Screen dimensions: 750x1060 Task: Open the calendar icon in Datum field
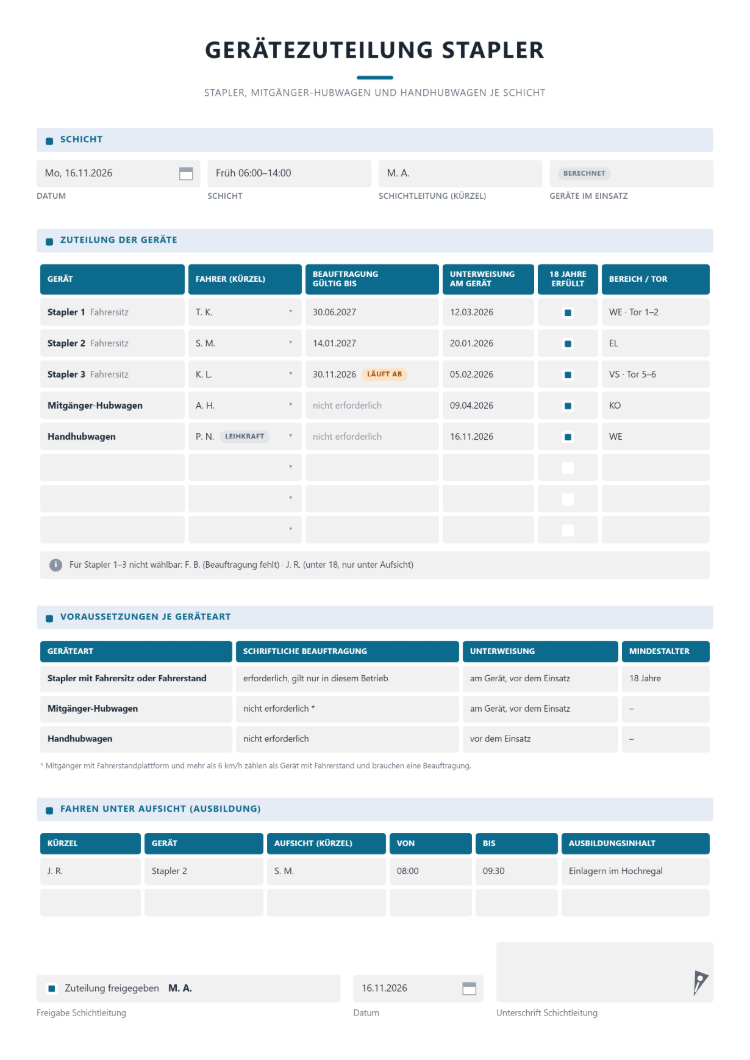click(186, 174)
